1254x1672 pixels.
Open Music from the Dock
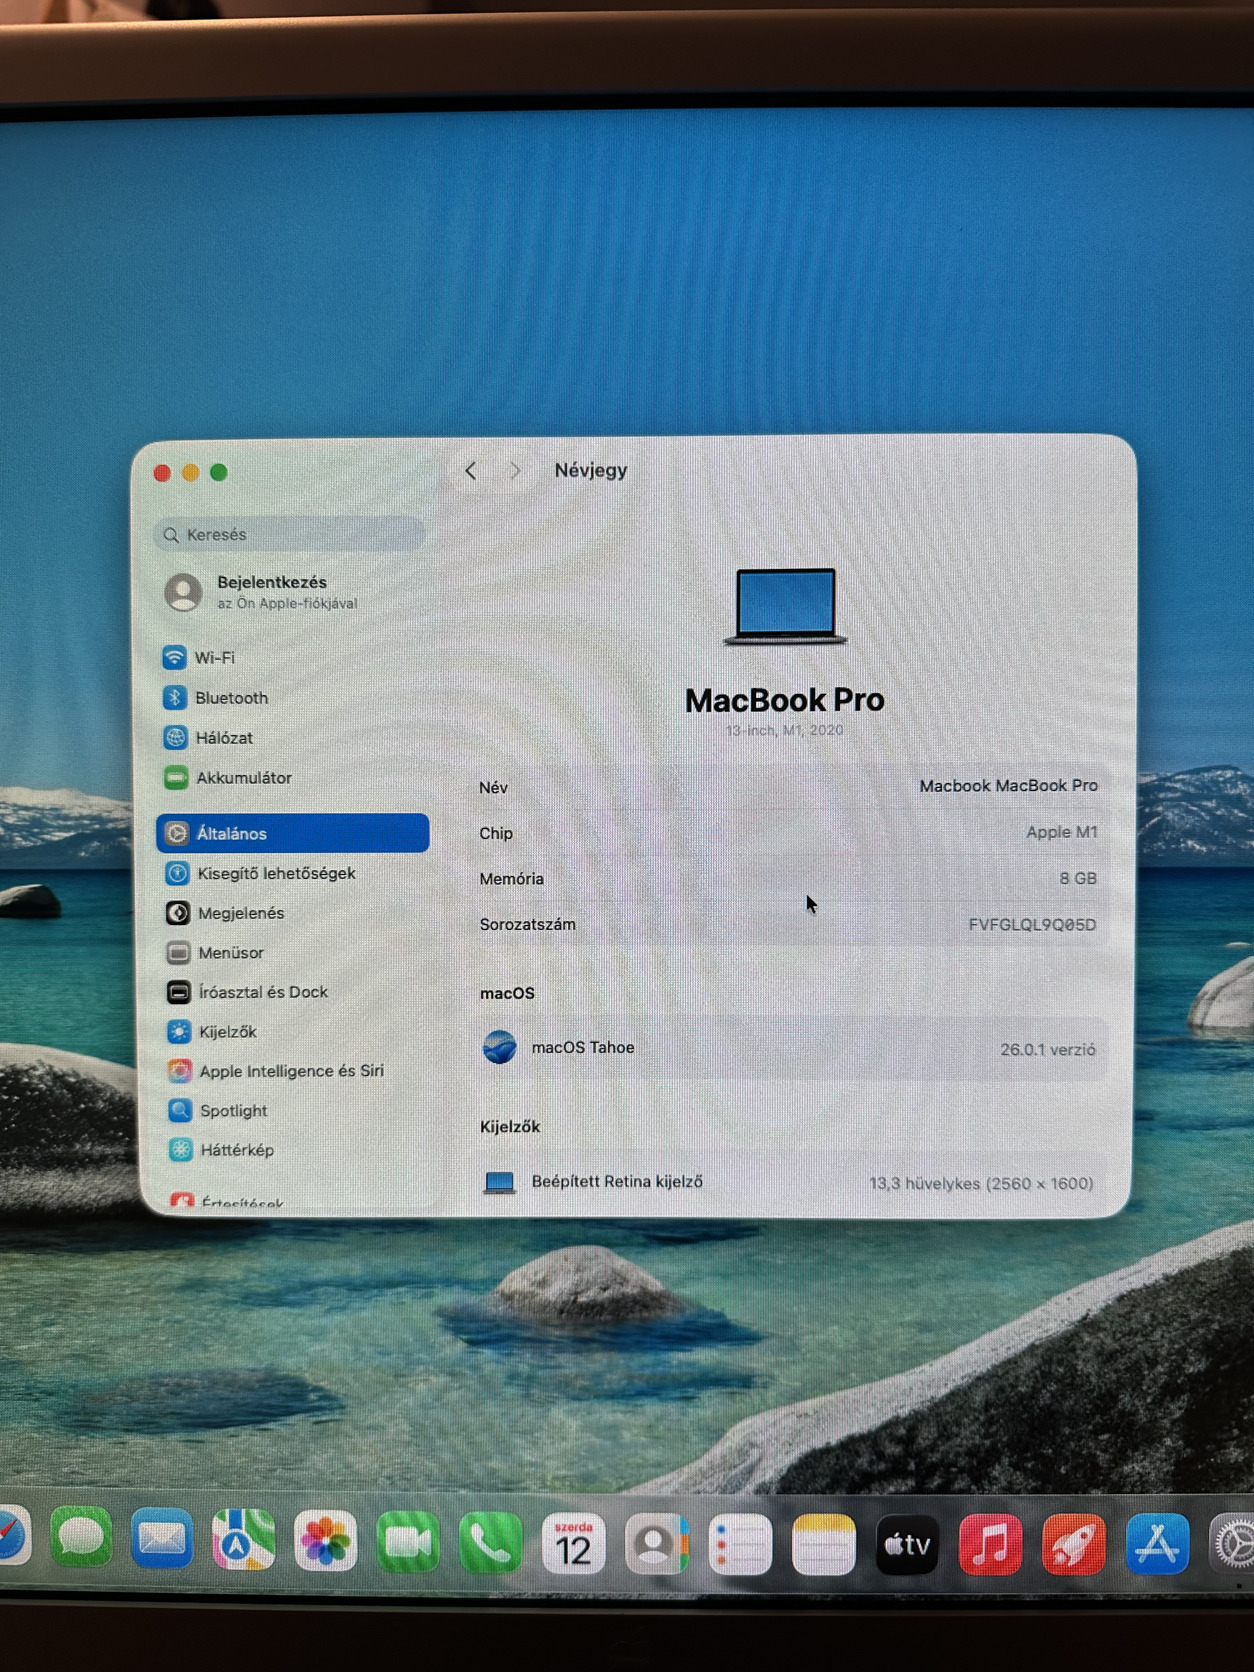[990, 1546]
